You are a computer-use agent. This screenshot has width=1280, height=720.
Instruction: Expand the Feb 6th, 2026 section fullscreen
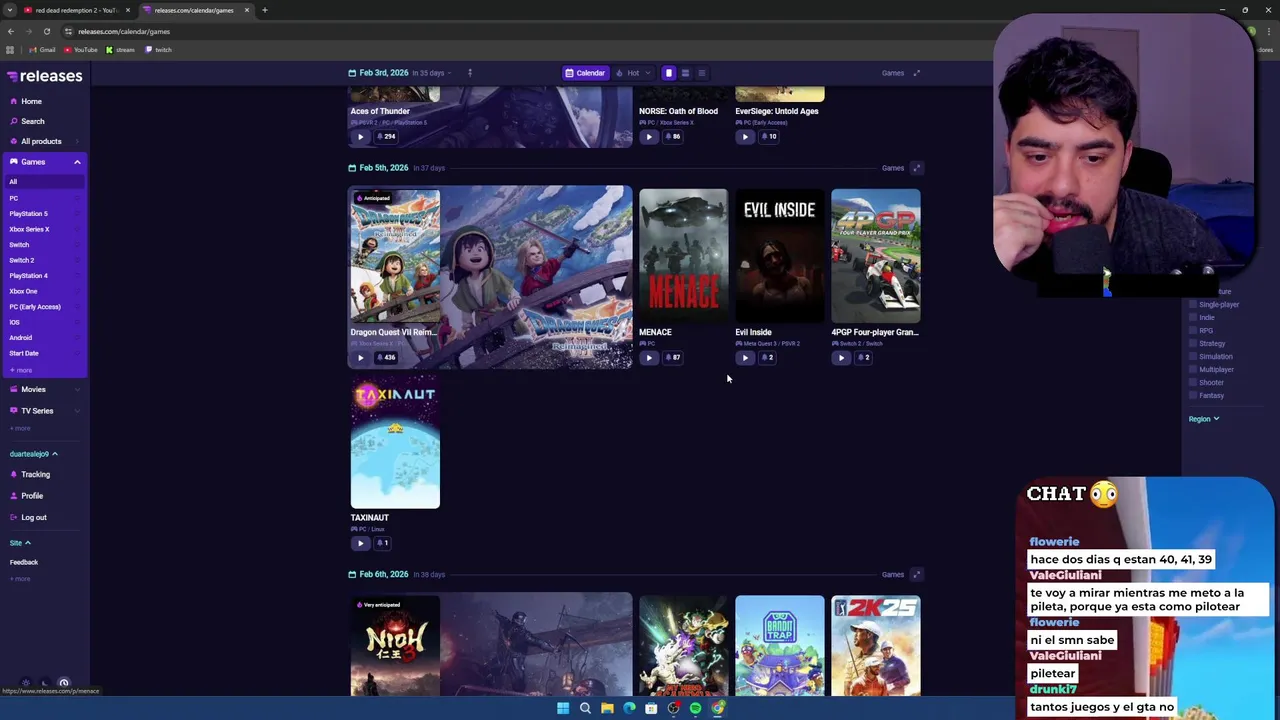pyautogui.click(x=916, y=574)
